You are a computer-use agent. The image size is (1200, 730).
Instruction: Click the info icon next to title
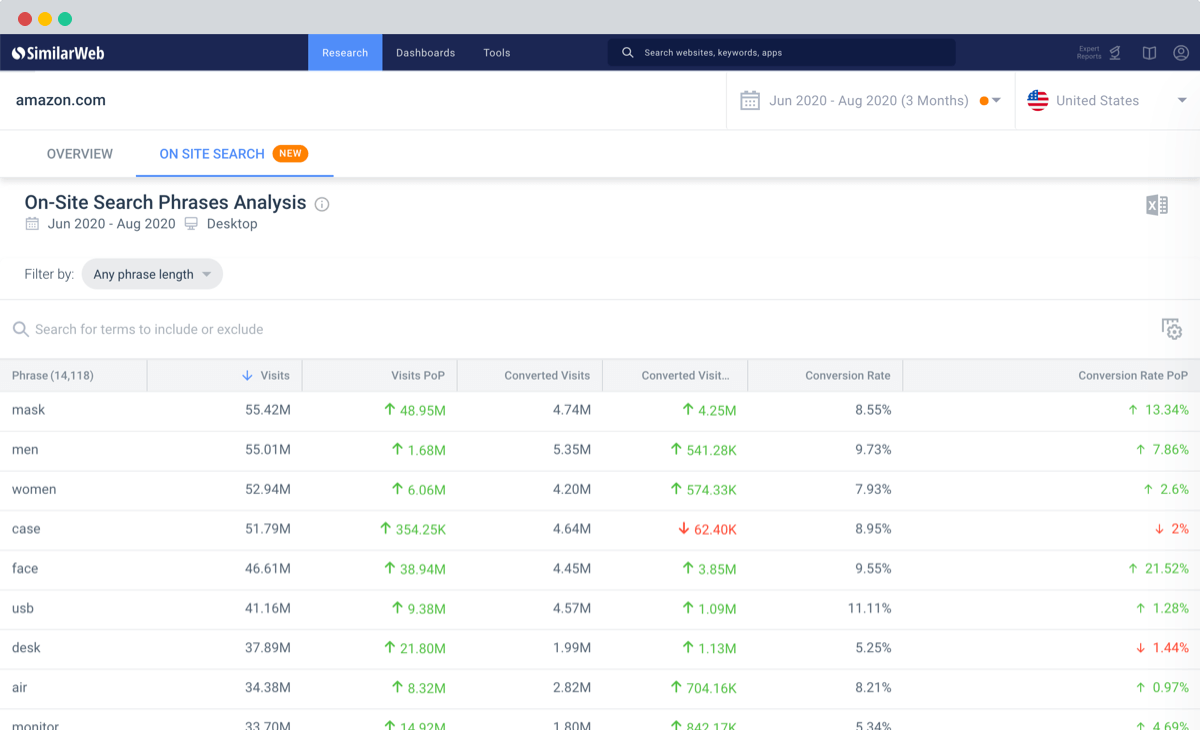(322, 204)
